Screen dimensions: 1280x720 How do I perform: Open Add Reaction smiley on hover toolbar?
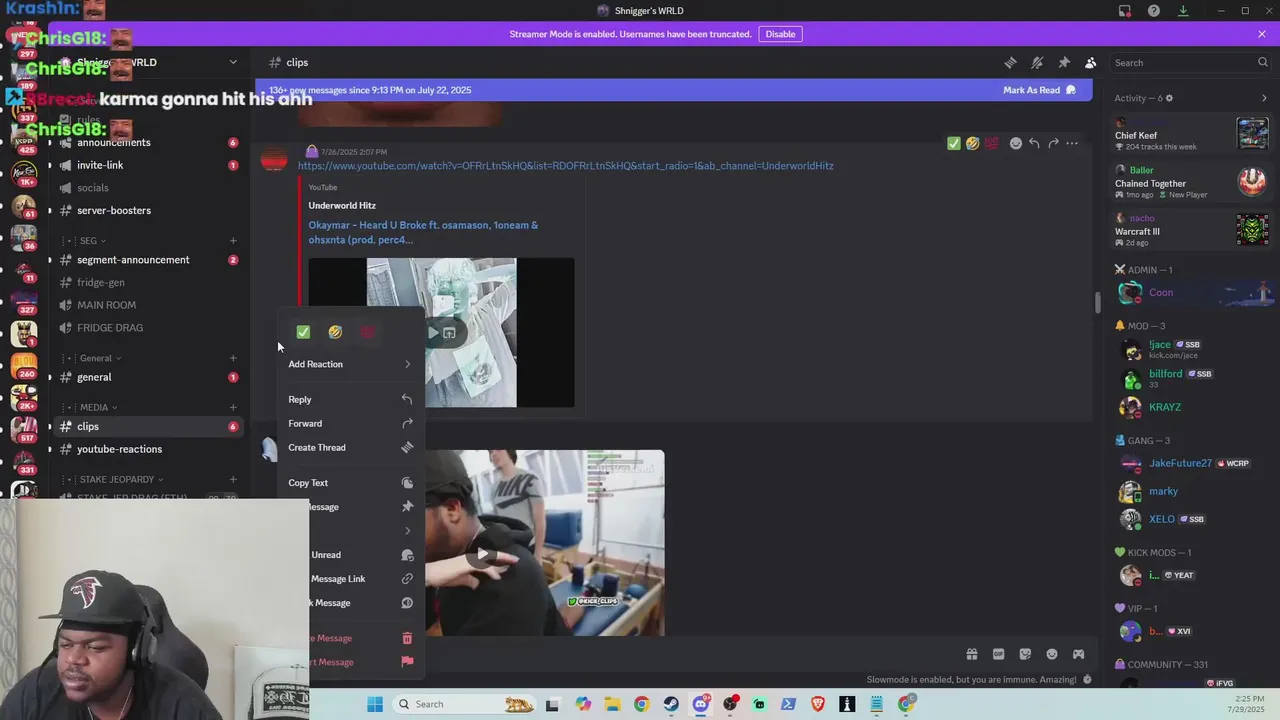click(1016, 143)
